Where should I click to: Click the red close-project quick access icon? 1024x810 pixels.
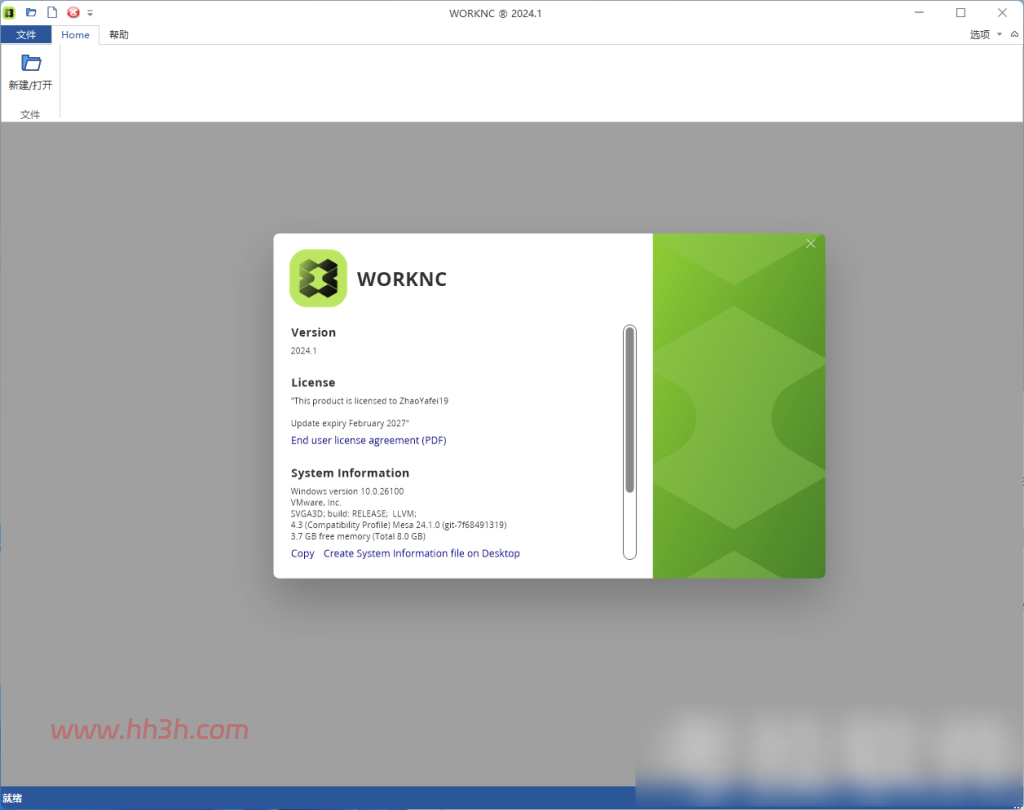click(73, 12)
